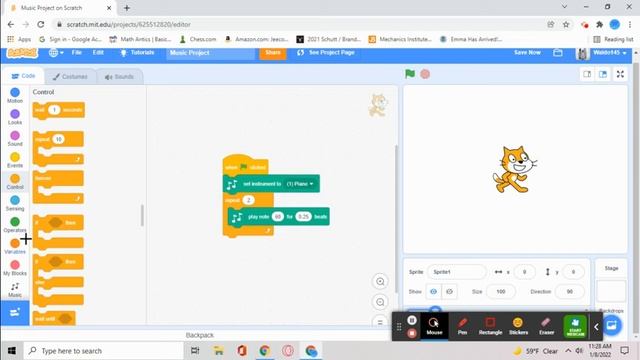Click the note value 60 in play note
The image size is (640, 360).
(278, 217)
